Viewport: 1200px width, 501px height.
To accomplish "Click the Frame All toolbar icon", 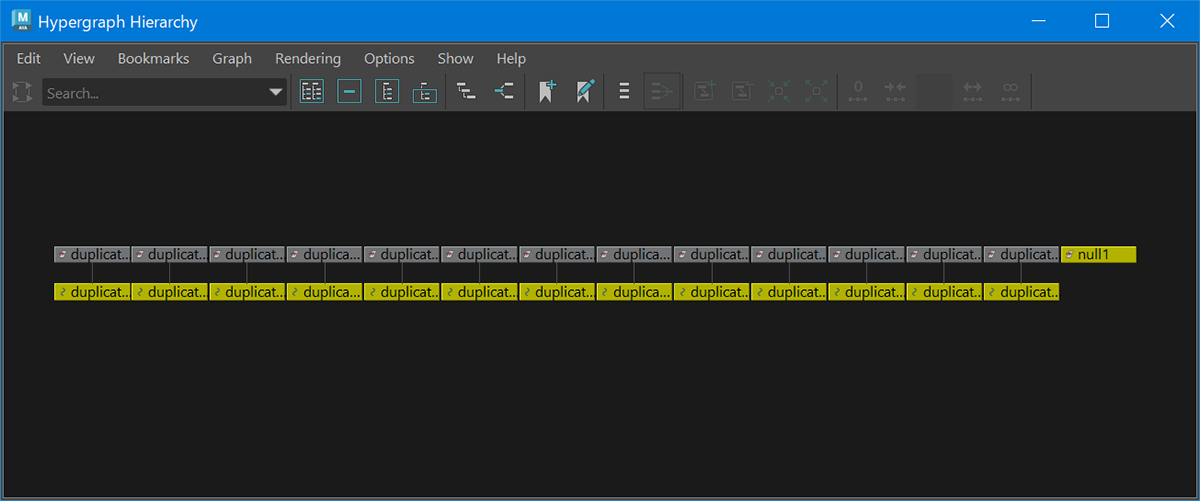I will pos(312,92).
